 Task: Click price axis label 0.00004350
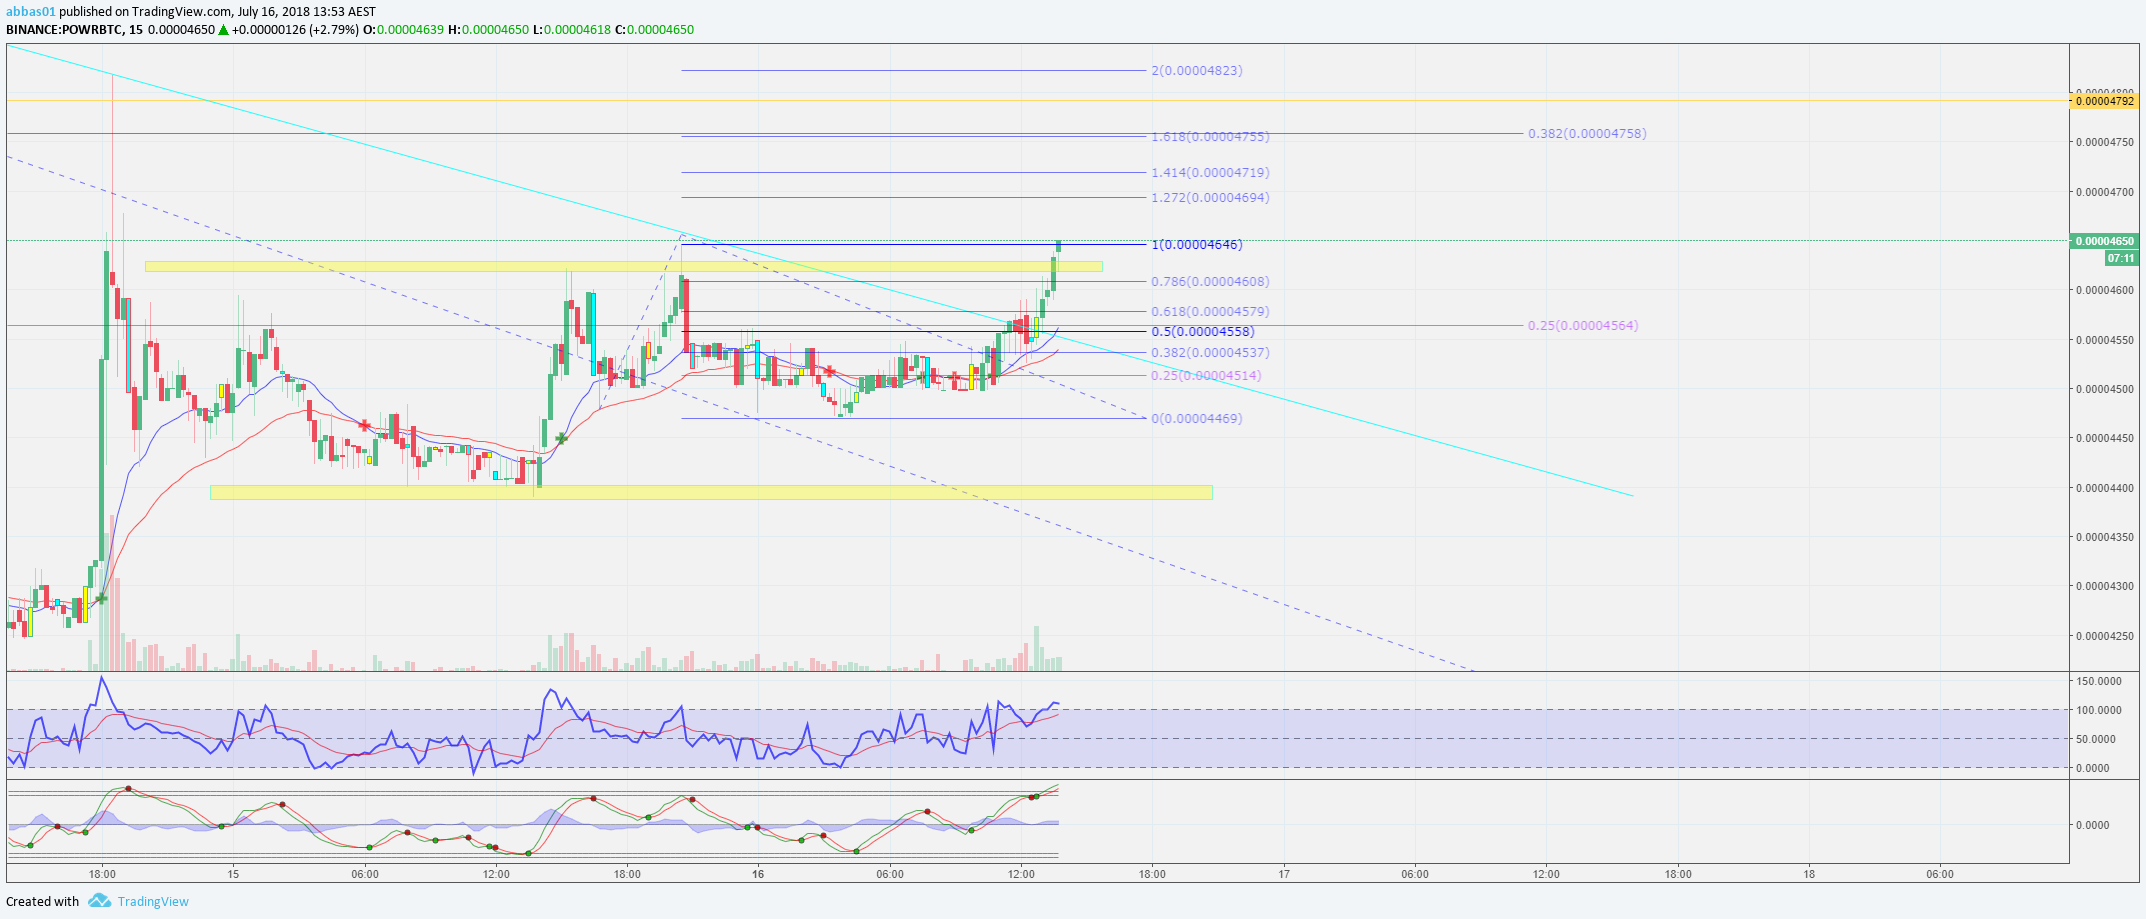tap(2104, 537)
